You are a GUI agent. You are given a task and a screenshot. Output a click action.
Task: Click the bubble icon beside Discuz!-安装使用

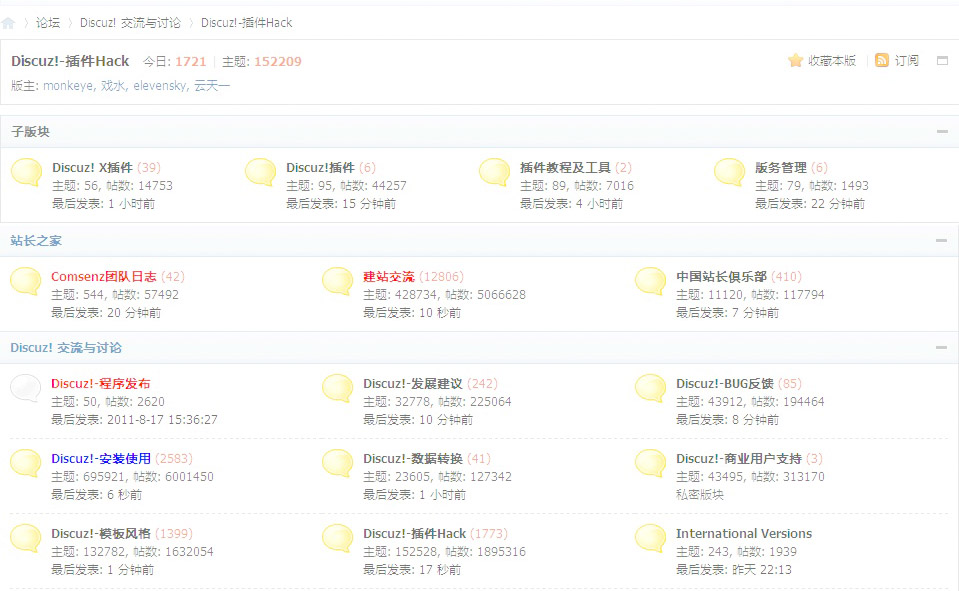tap(26, 464)
